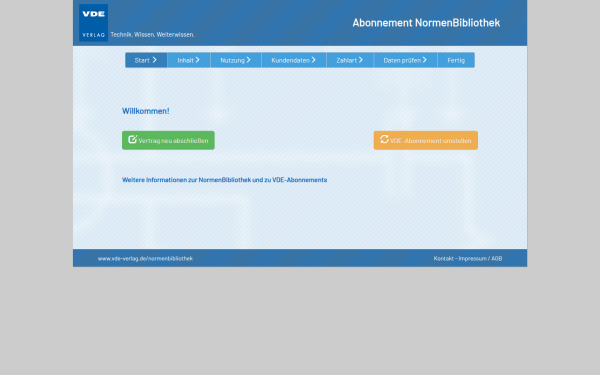Image resolution: width=600 pixels, height=375 pixels.
Task: Click the Abonnement NormenBibliothek heading
Action: pos(426,23)
